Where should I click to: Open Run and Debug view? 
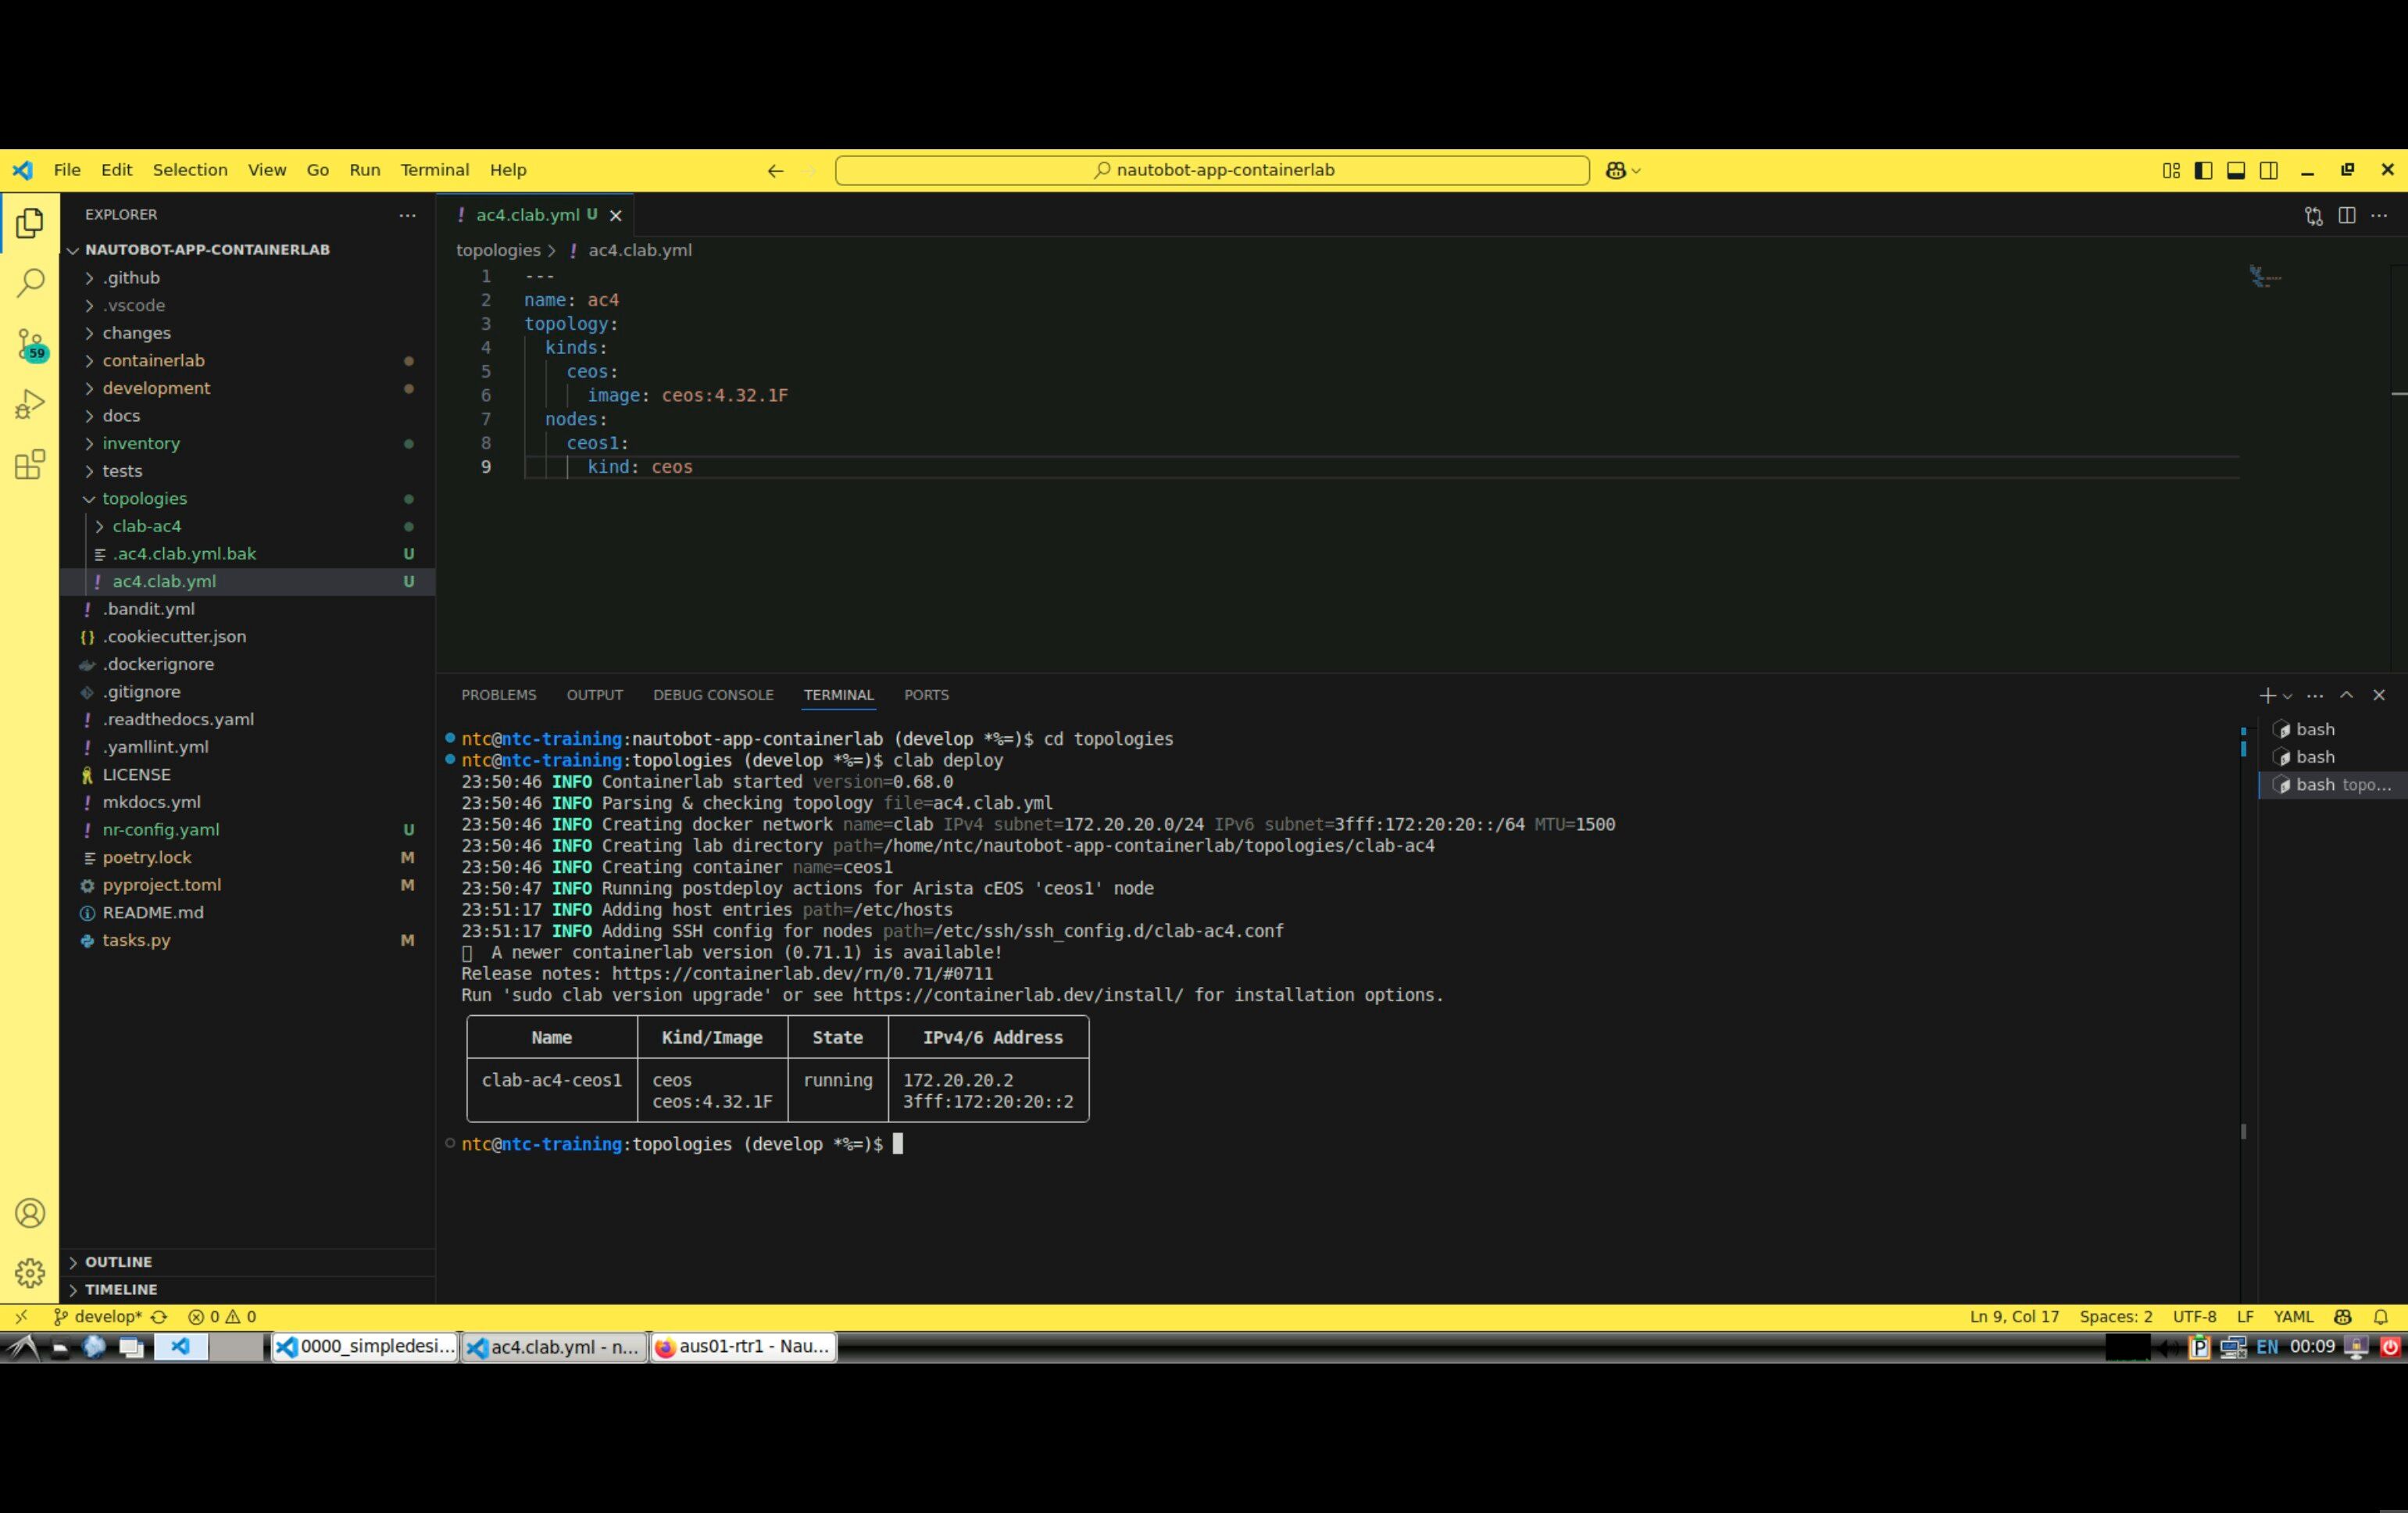tap(30, 404)
